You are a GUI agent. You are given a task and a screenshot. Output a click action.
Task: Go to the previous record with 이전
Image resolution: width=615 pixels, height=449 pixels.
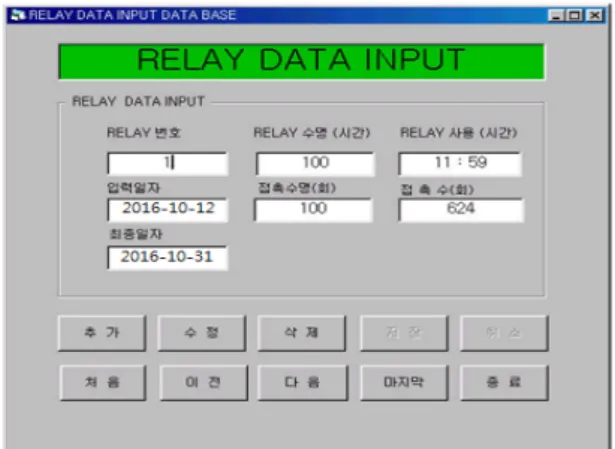[x=204, y=382]
